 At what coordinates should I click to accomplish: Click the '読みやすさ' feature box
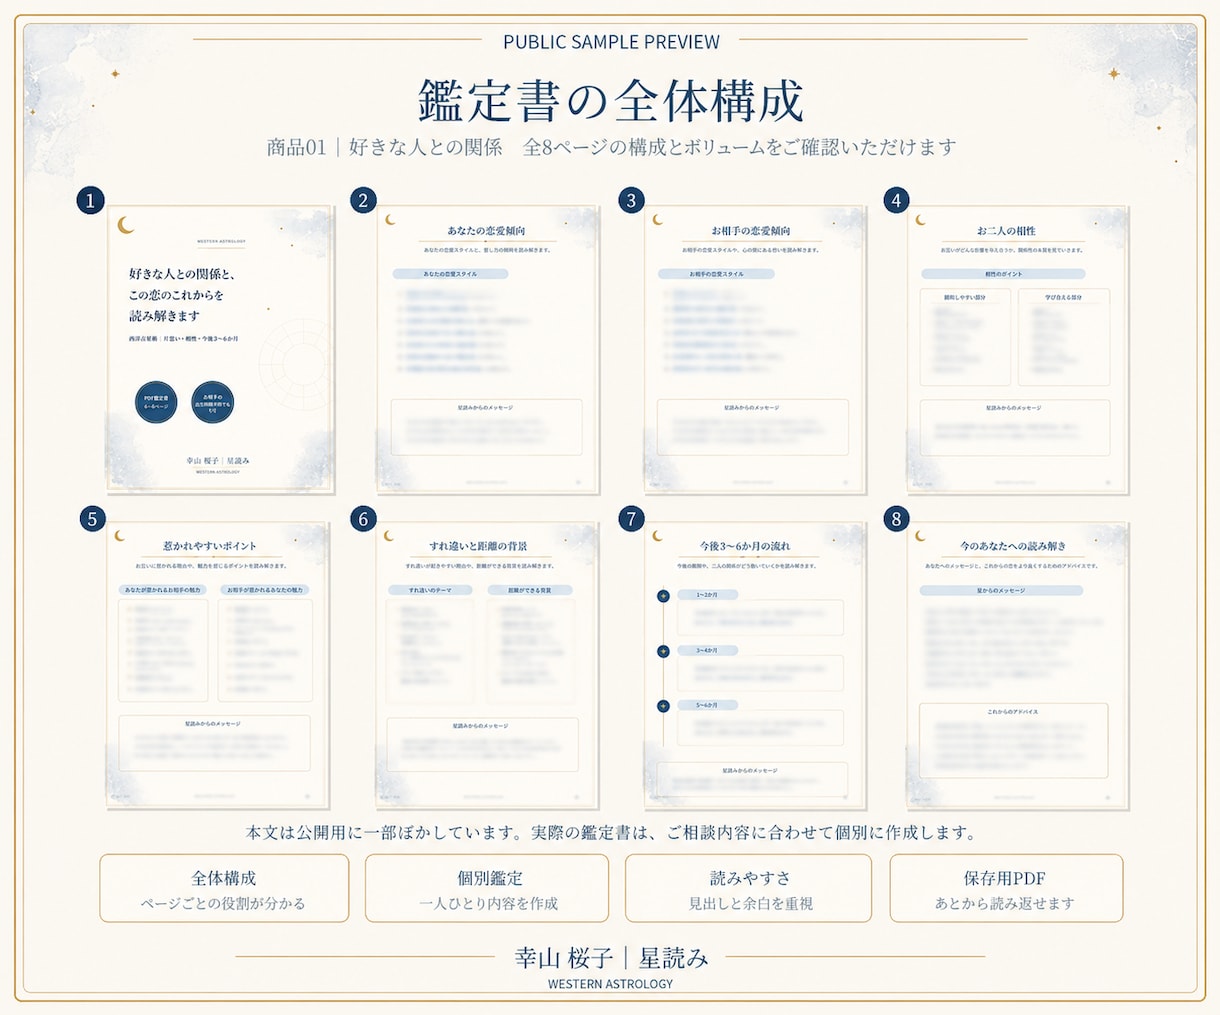click(749, 888)
